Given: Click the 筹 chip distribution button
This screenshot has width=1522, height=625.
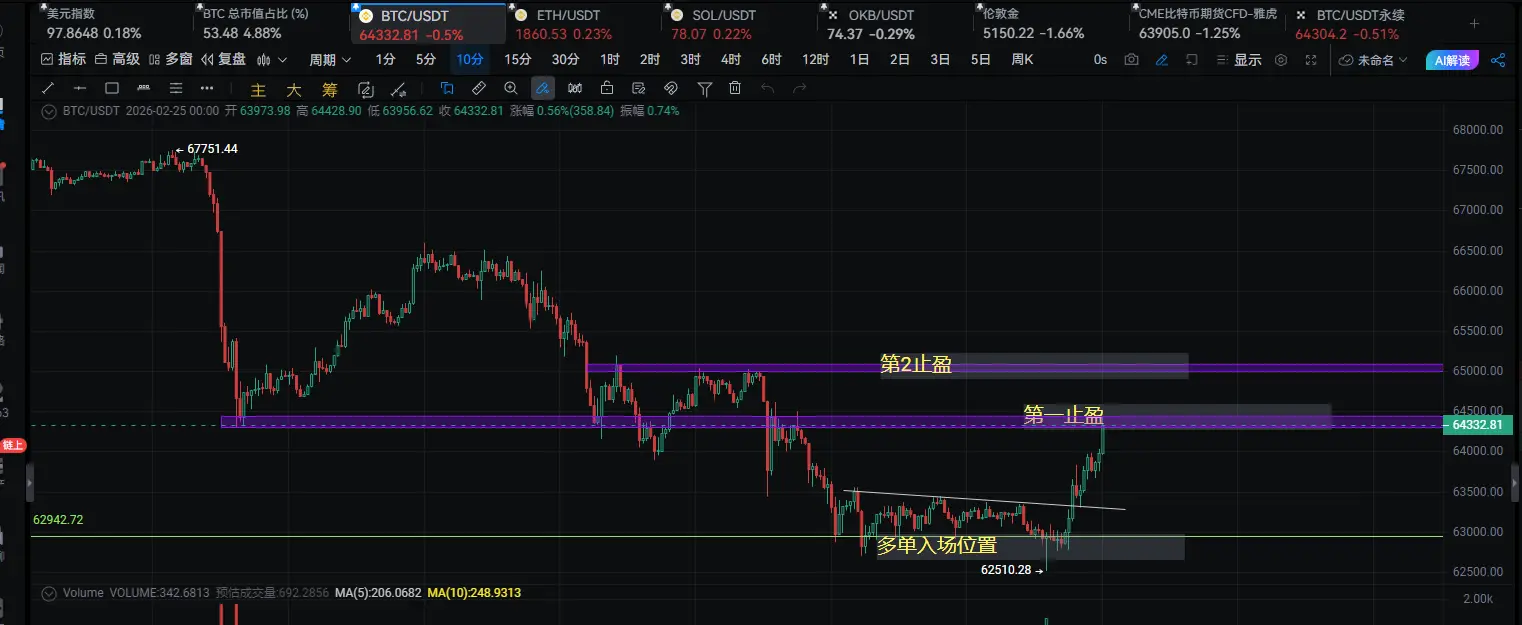Looking at the screenshot, I should point(330,89).
